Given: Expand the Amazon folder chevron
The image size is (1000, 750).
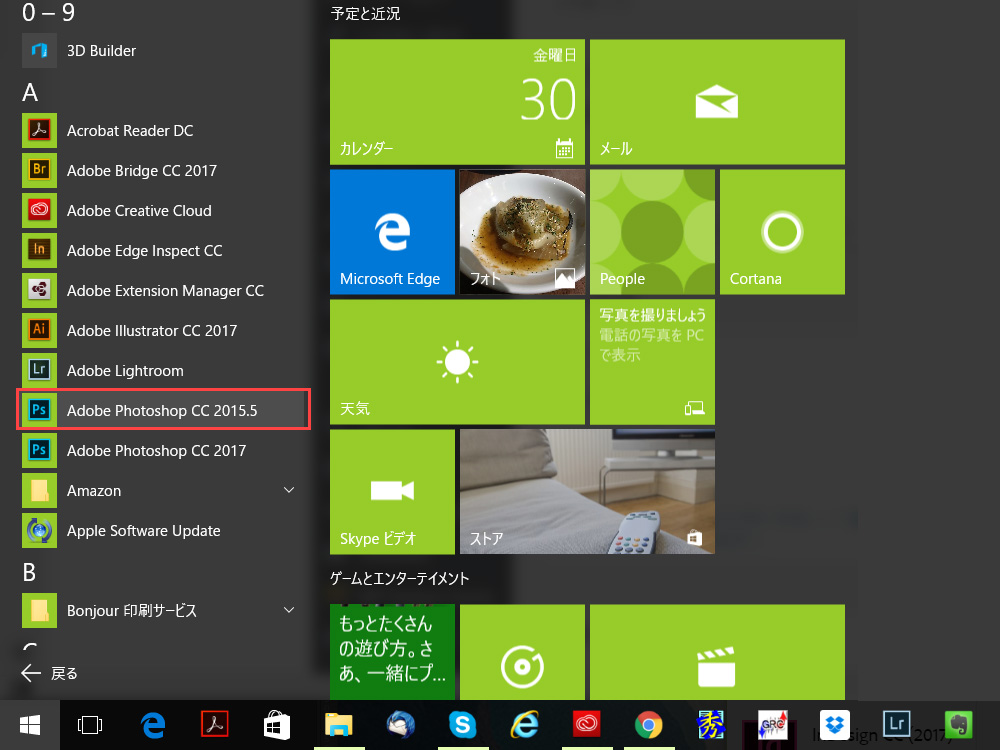Looking at the screenshot, I should (289, 490).
